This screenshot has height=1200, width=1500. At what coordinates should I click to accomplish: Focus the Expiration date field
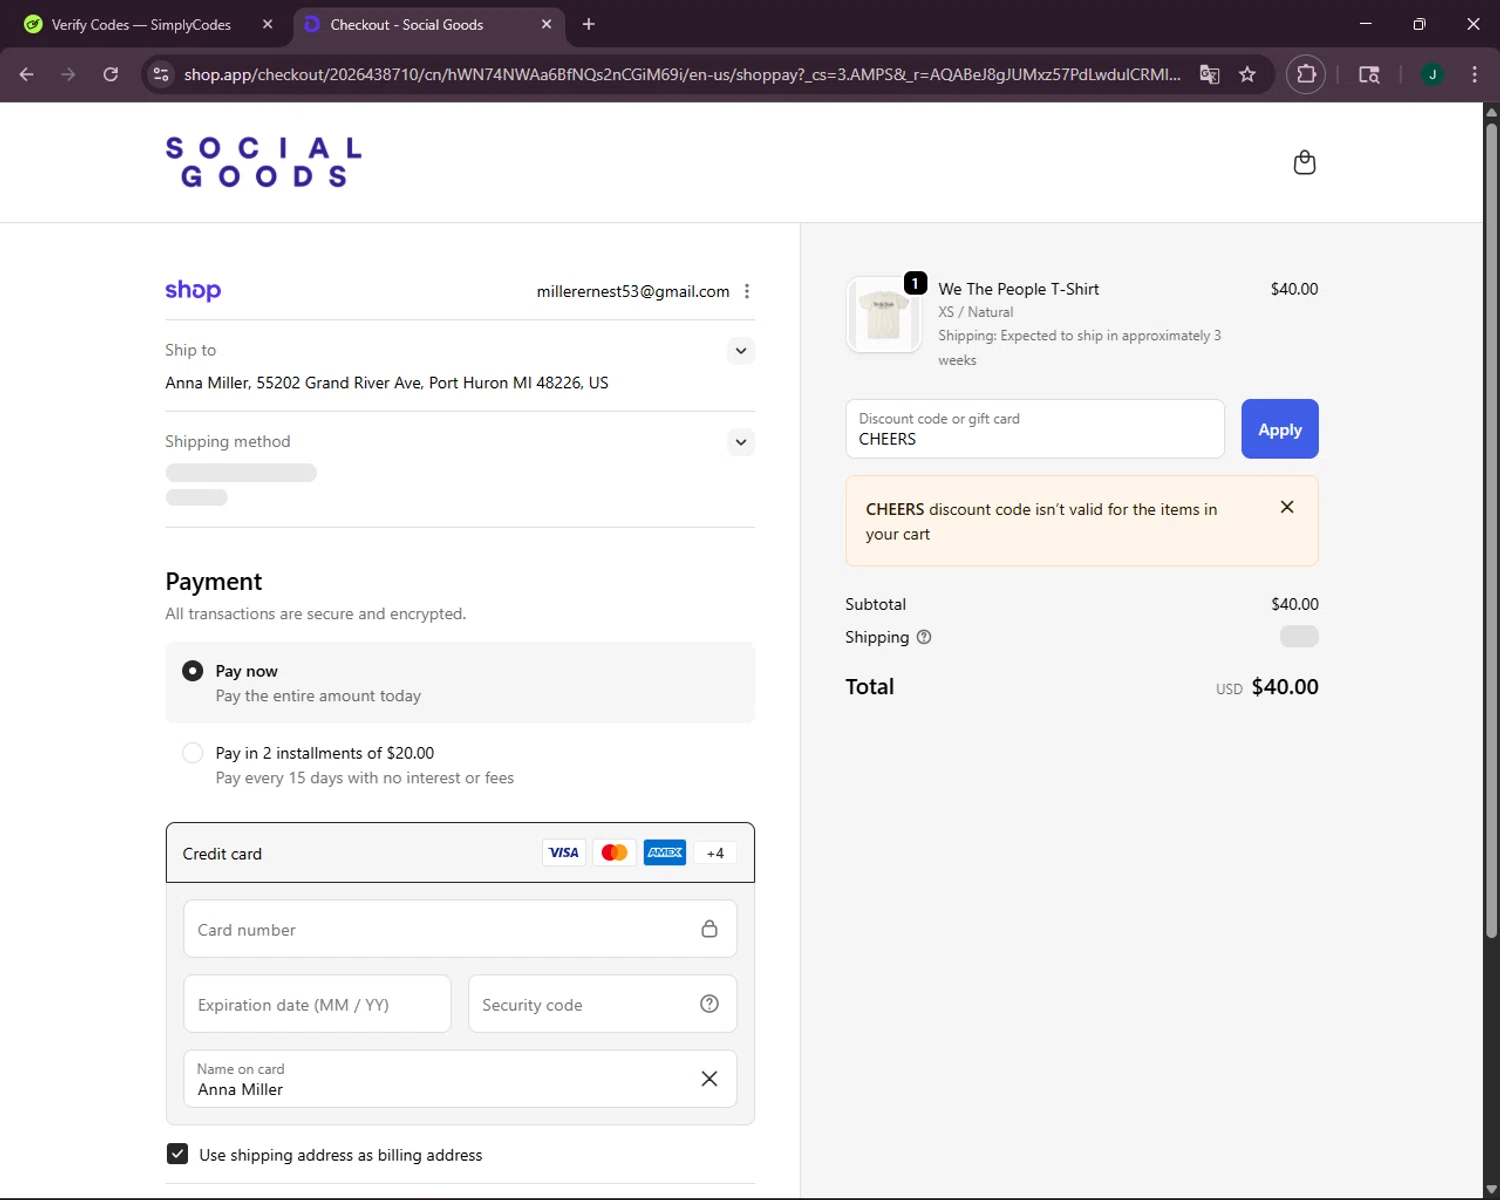click(317, 1004)
